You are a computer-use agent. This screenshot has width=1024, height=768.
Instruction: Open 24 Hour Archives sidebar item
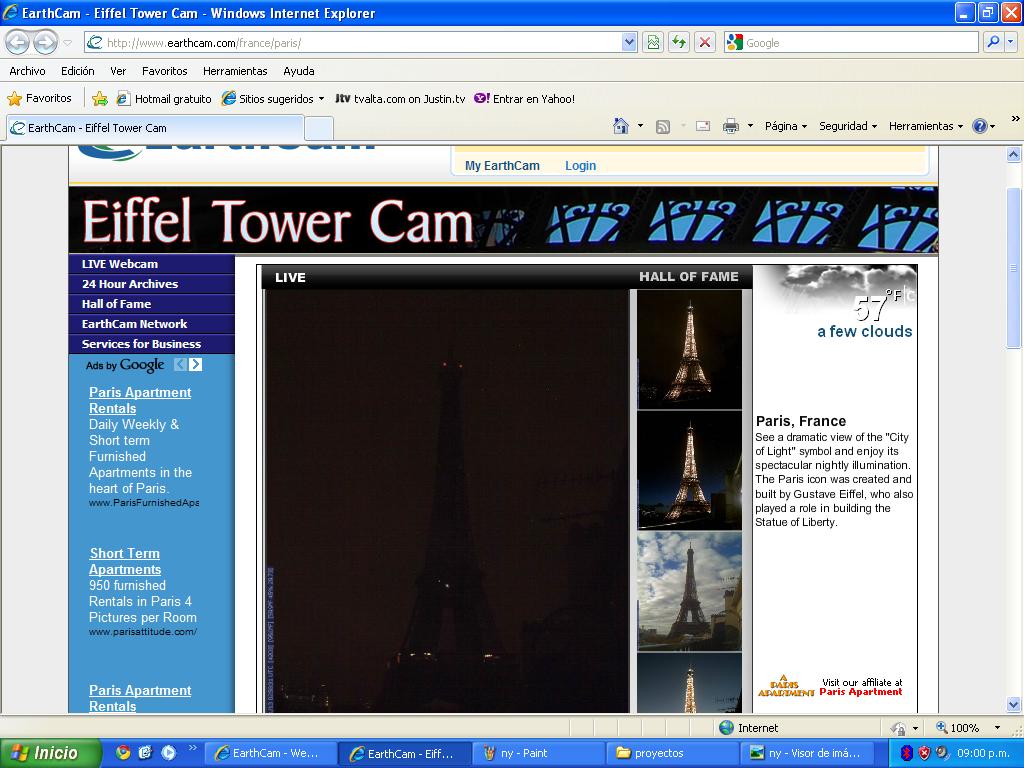pyautogui.click(x=152, y=284)
